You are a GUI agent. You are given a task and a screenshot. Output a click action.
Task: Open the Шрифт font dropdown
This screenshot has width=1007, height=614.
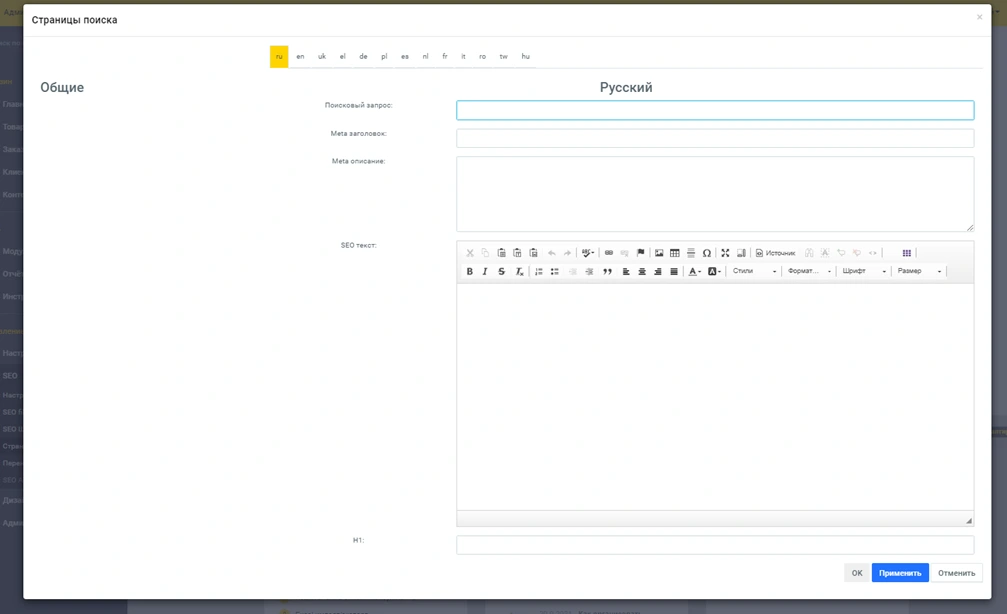pos(864,272)
